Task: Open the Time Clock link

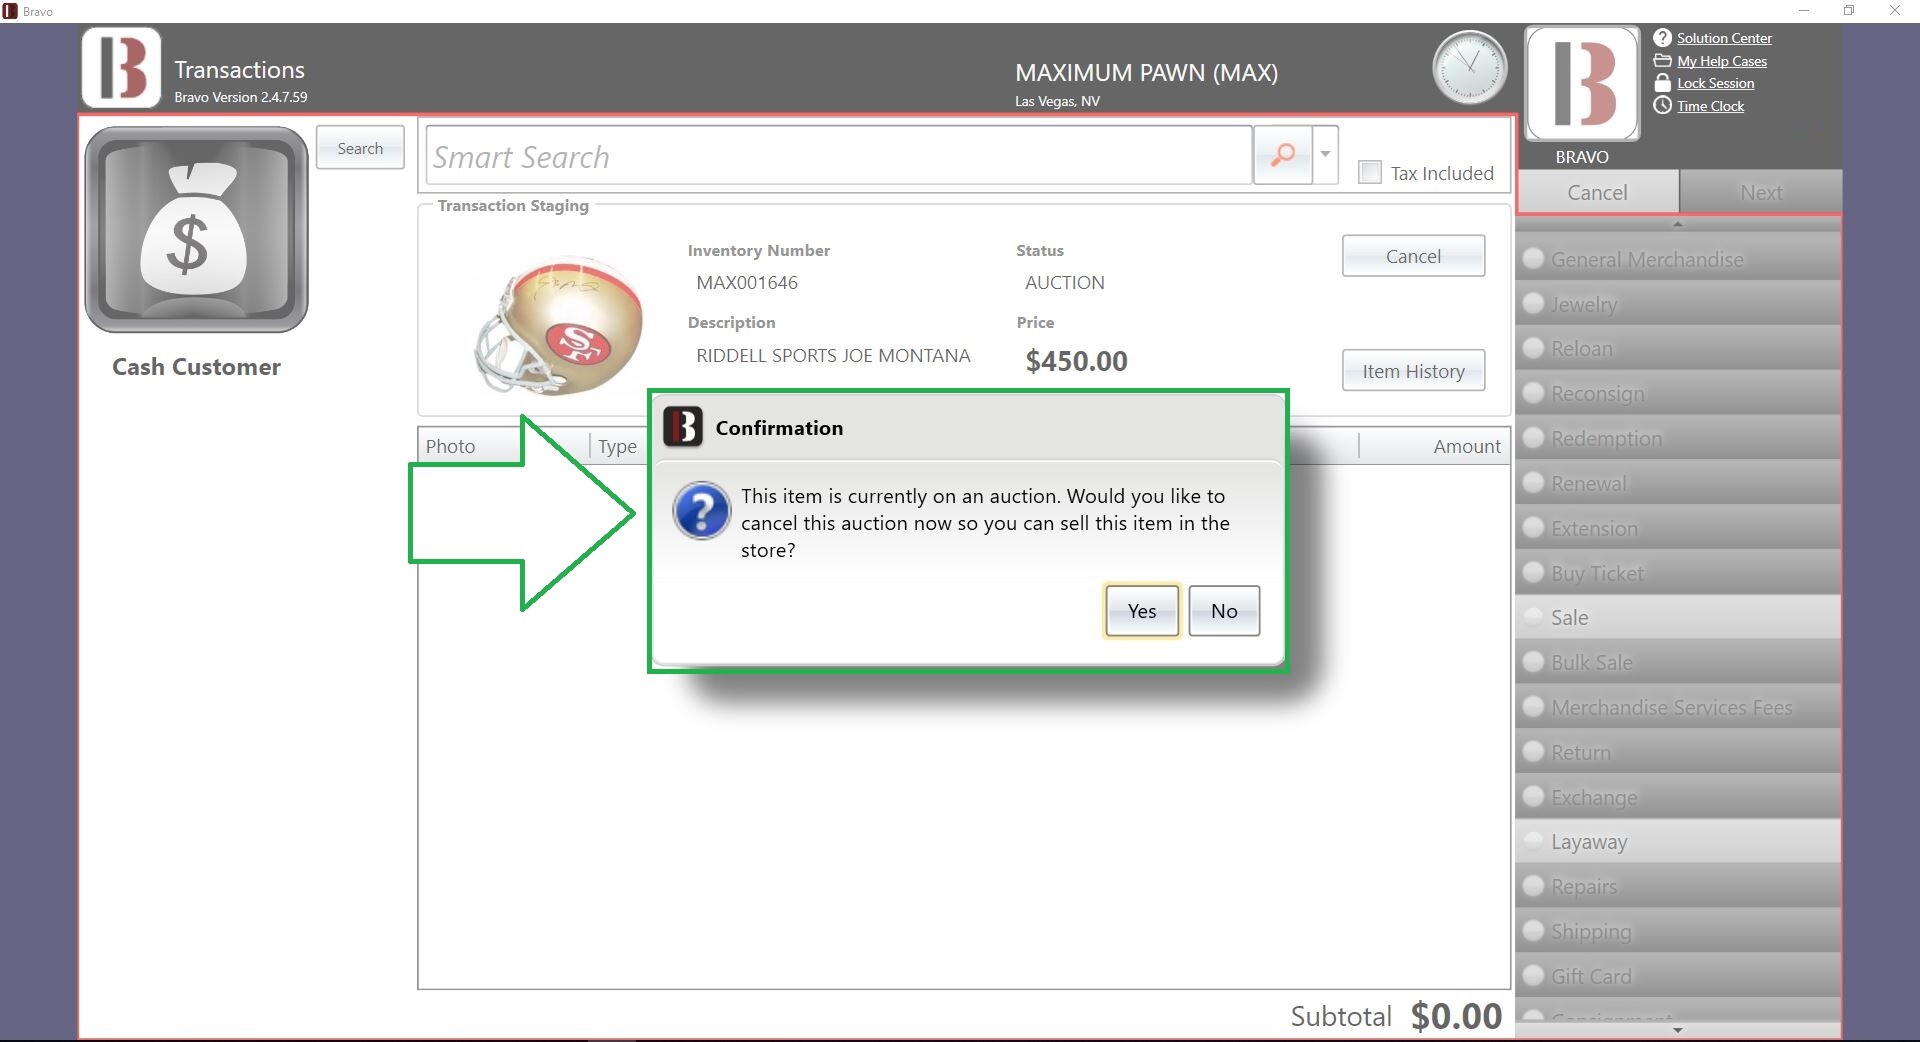Action: (x=1710, y=106)
